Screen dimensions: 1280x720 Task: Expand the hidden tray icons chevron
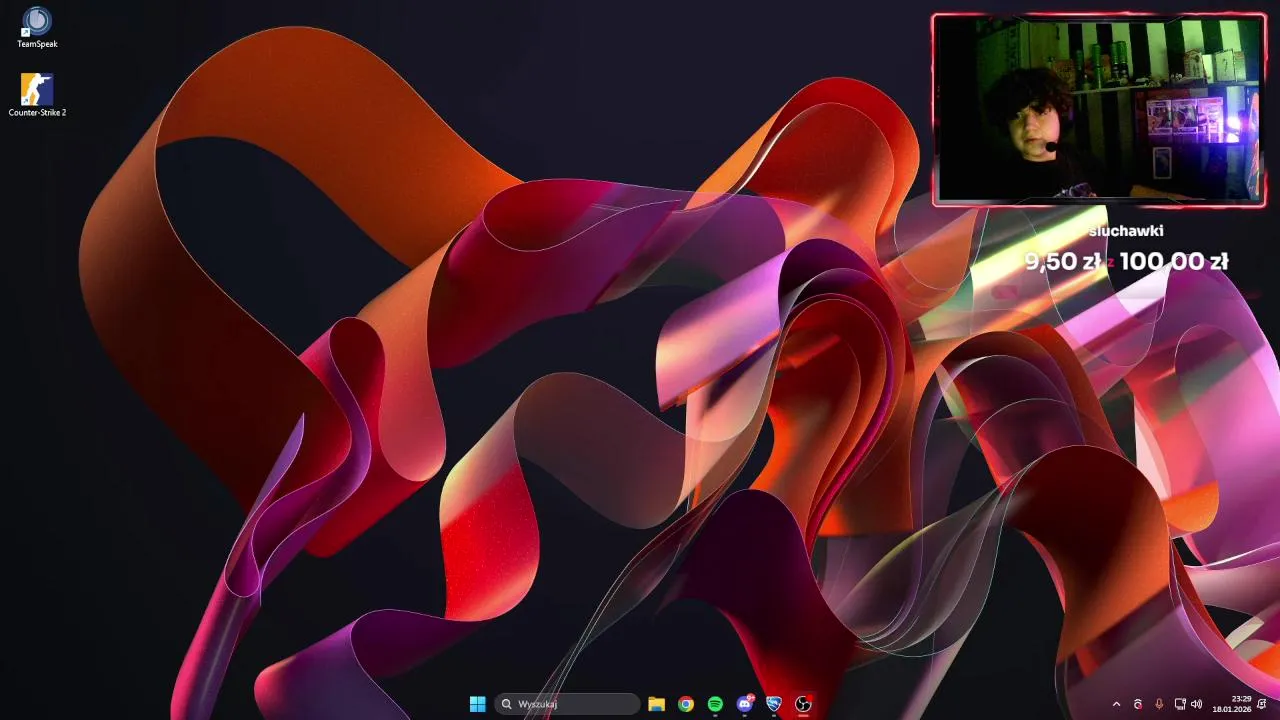pyautogui.click(x=1116, y=704)
